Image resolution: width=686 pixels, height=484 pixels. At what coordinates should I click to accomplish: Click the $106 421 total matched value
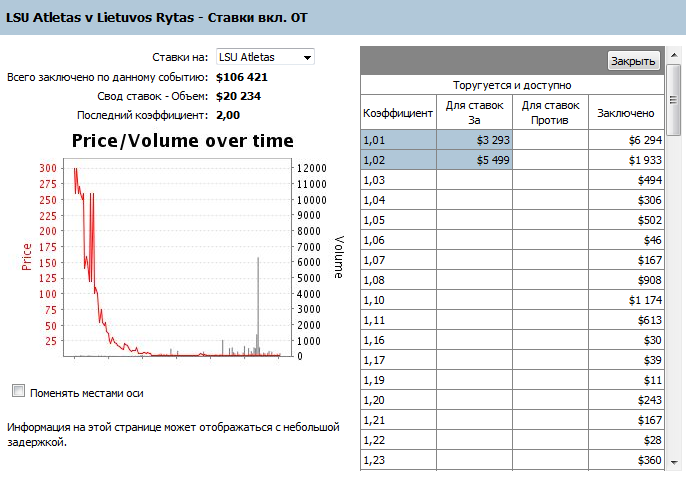click(x=242, y=77)
